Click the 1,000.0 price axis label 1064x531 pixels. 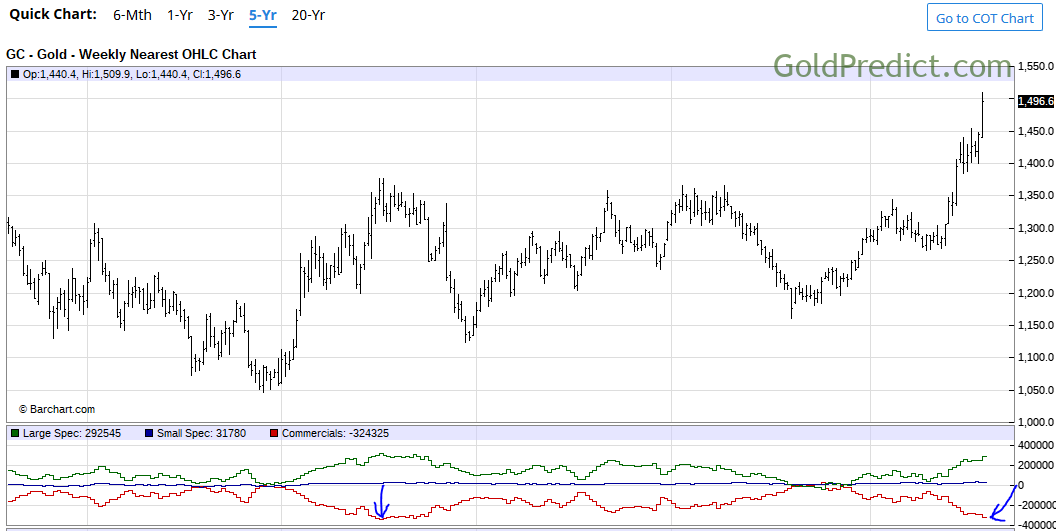click(1036, 422)
